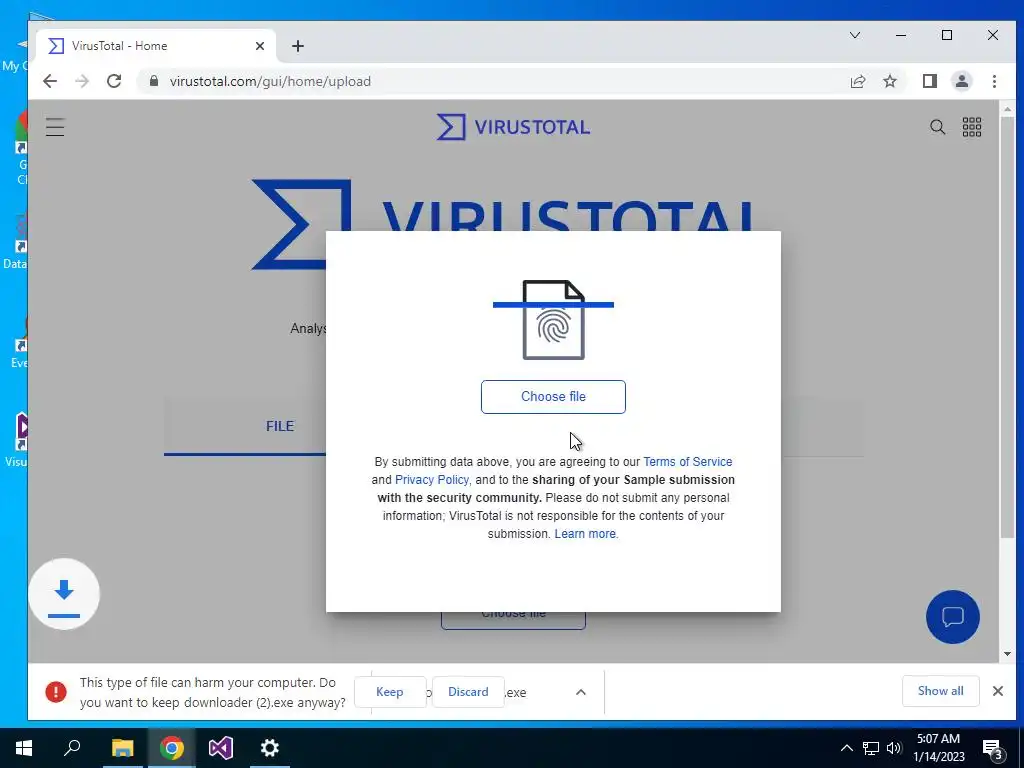Expand download item options chevron

pos(581,692)
